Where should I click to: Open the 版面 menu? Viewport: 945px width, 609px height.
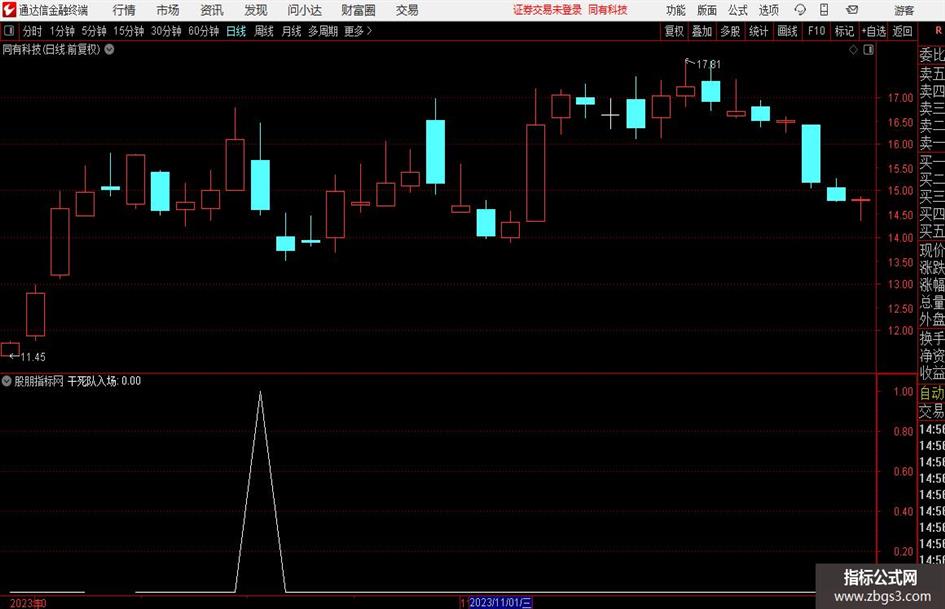pos(706,10)
